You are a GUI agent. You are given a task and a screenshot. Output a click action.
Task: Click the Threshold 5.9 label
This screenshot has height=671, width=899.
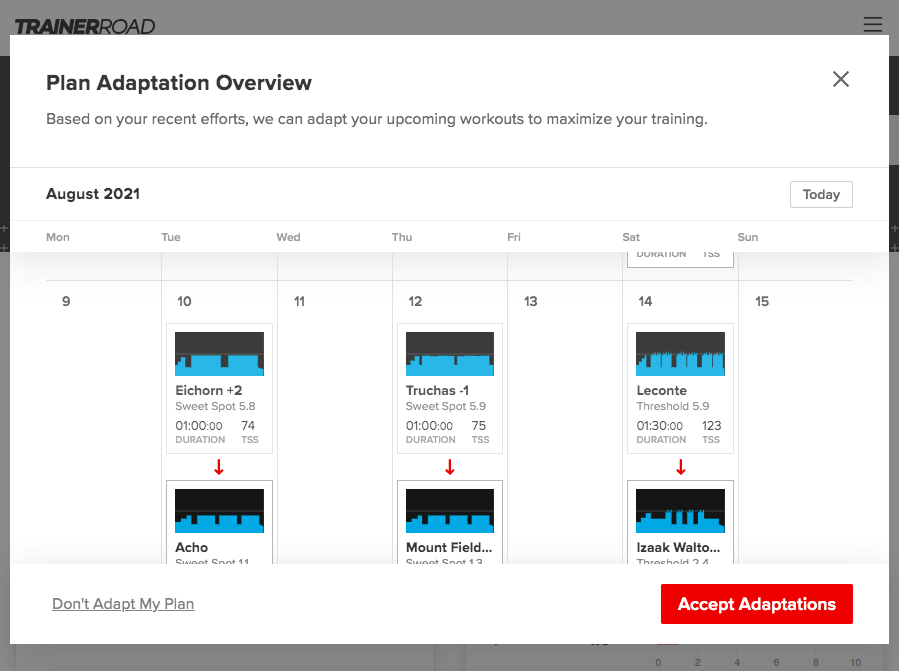tap(673, 406)
